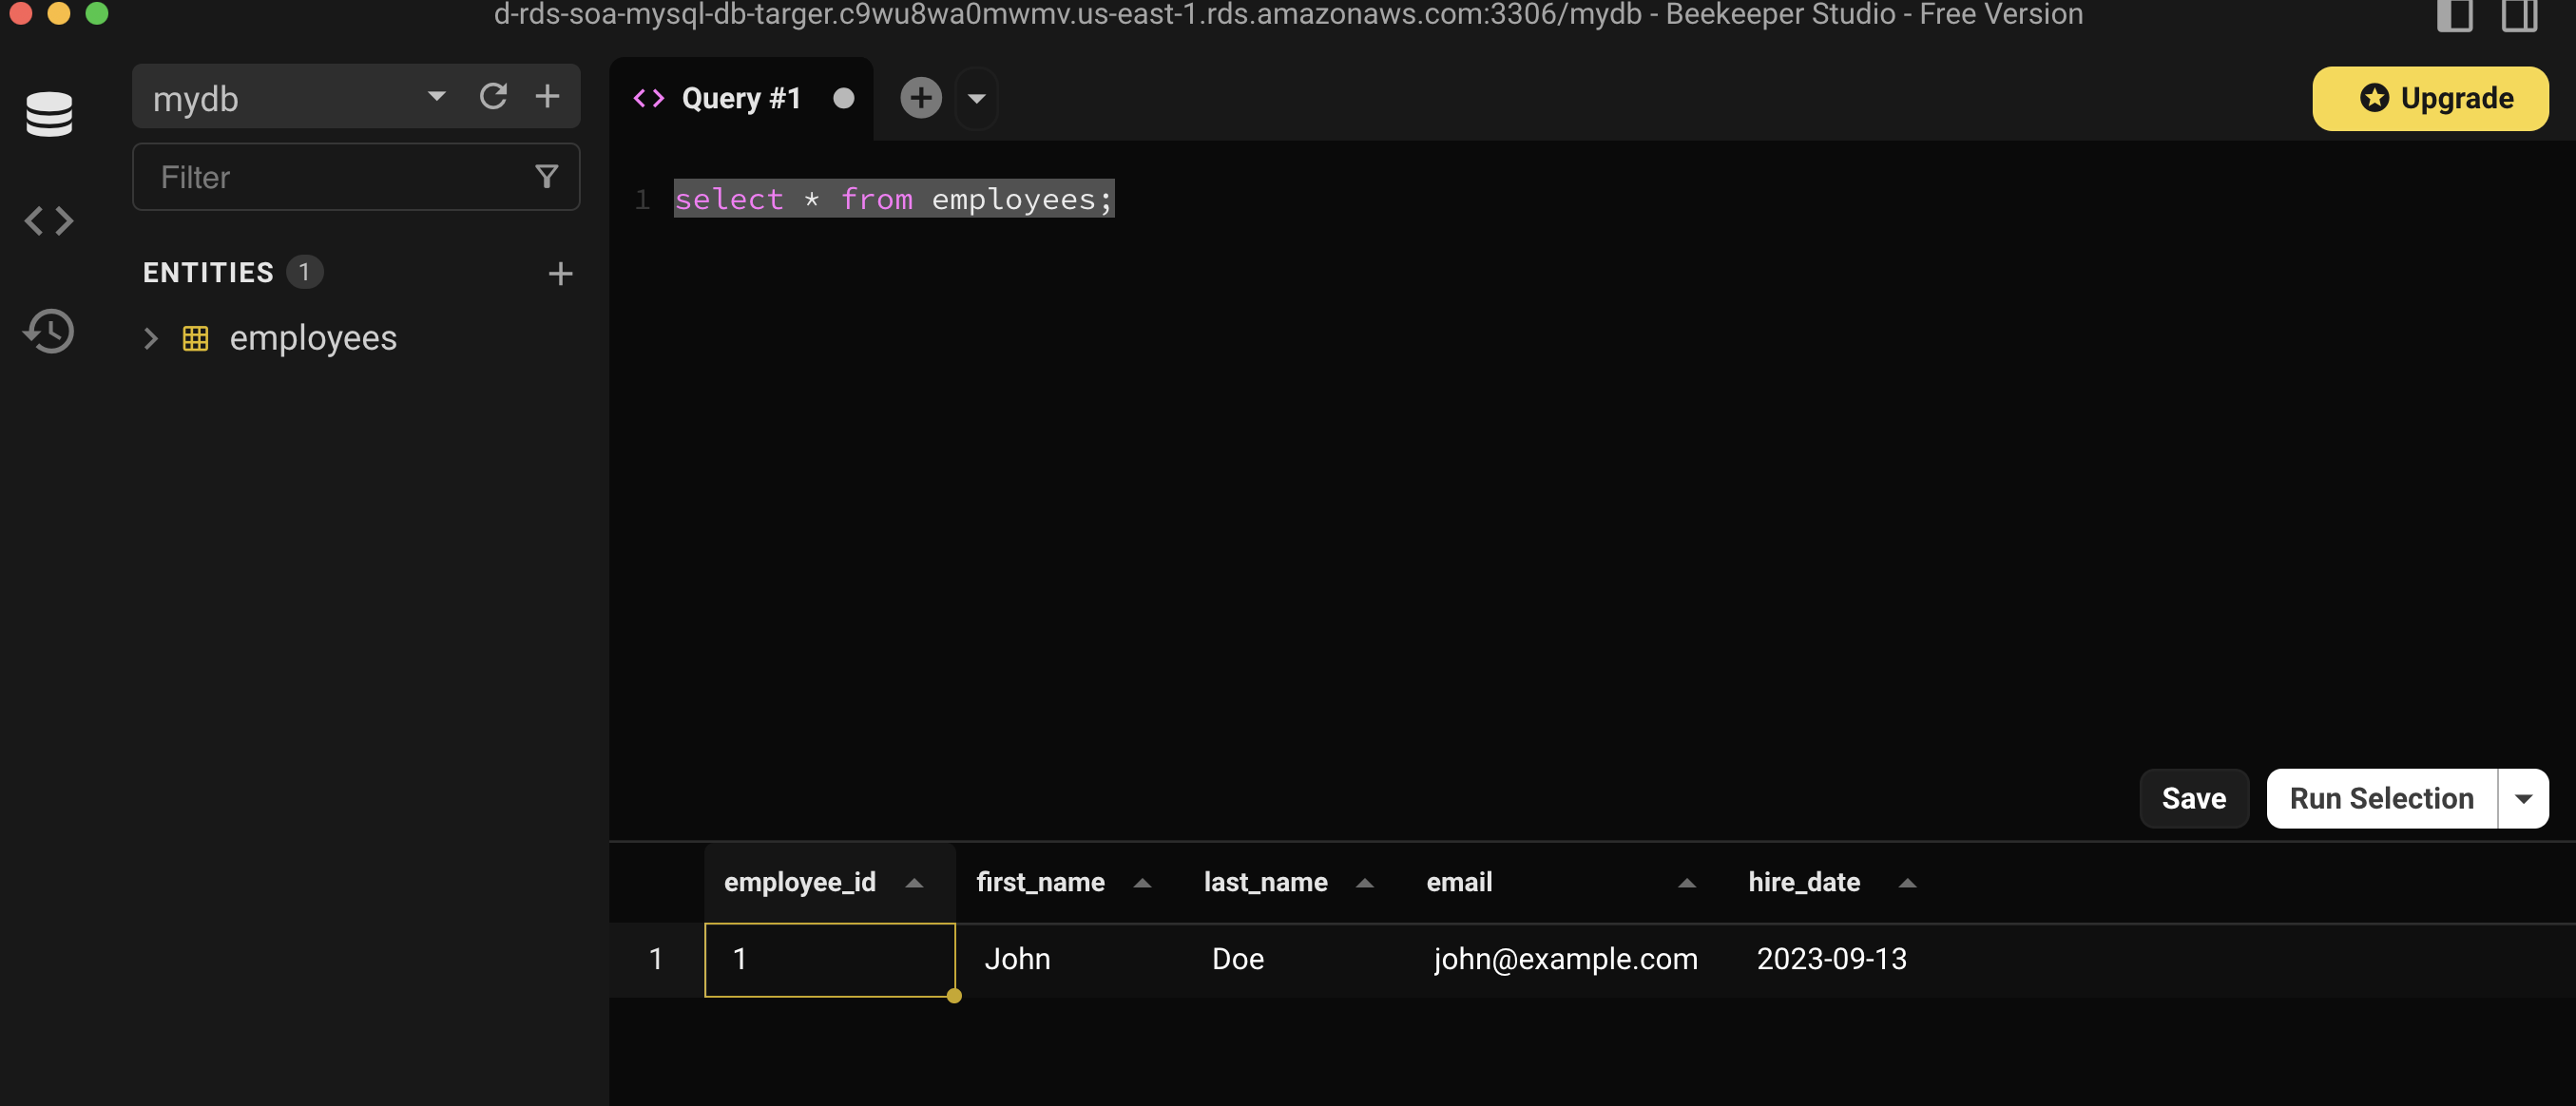
Task: Add new entity with ENTITIES plus icon
Action: pyautogui.click(x=560, y=273)
